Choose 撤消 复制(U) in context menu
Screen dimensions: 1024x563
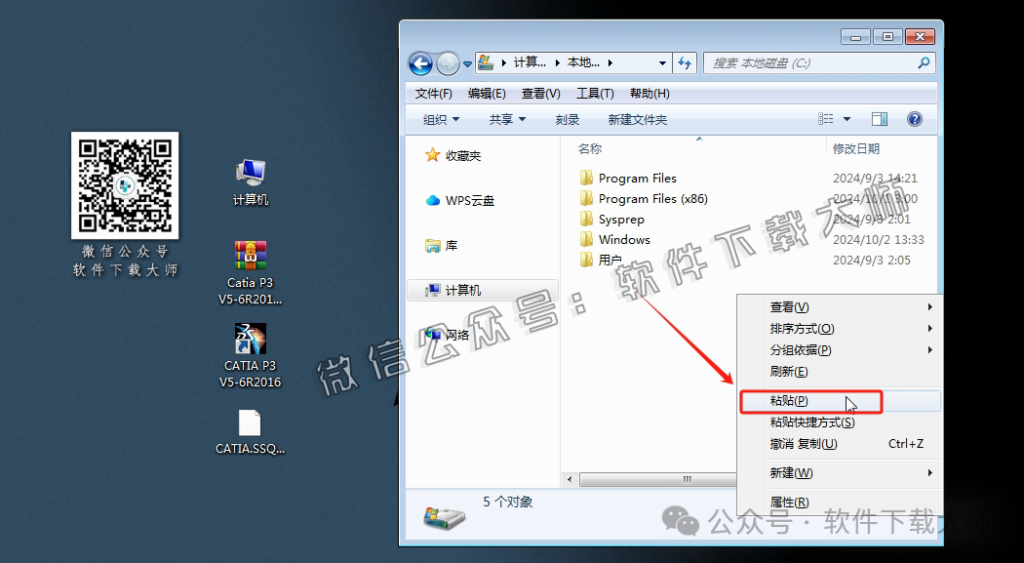point(840,444)
